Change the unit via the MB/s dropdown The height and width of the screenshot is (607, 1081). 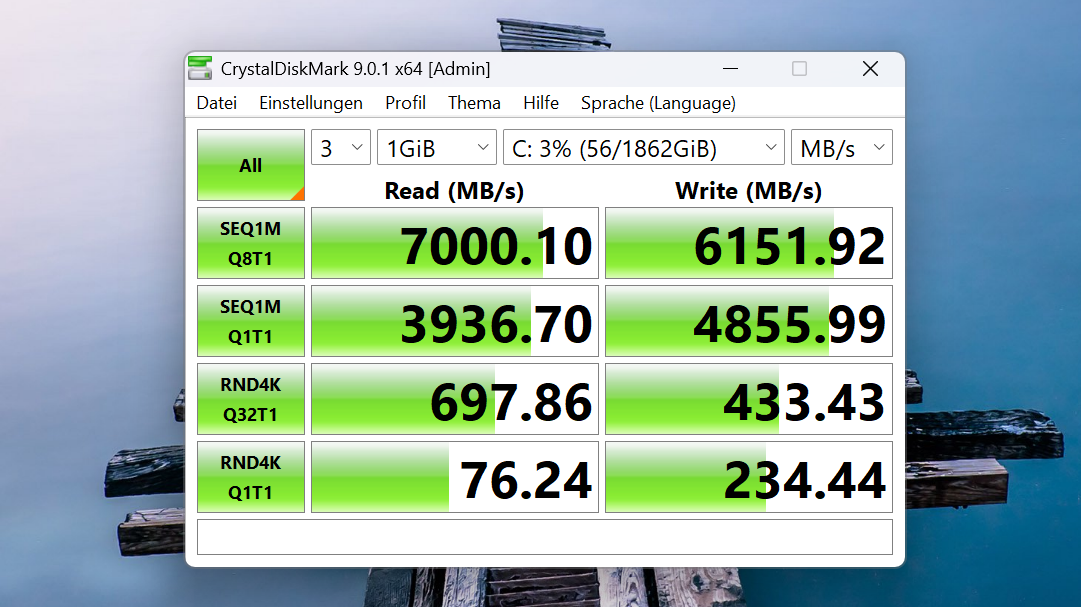tap(841, 146)
